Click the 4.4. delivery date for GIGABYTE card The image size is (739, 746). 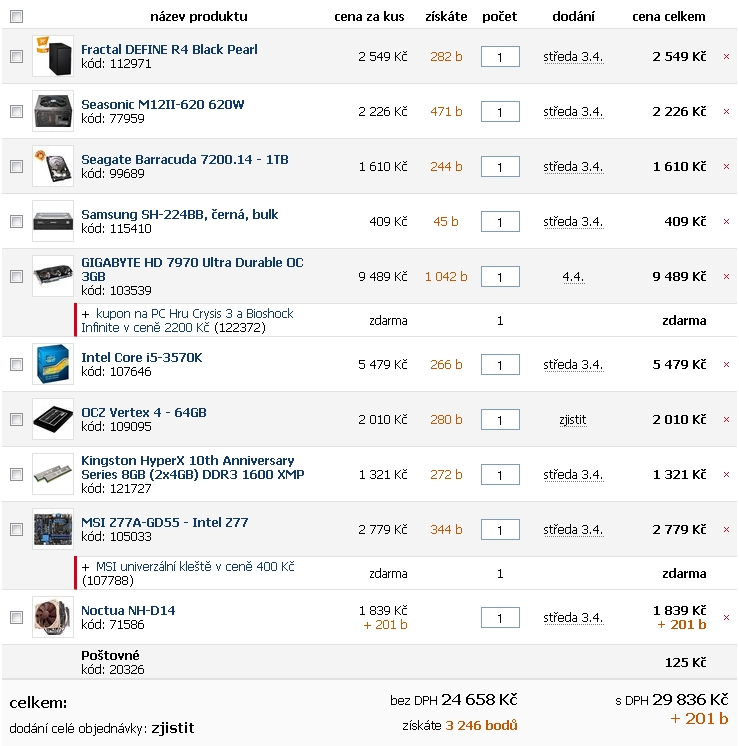click(573, 276)
